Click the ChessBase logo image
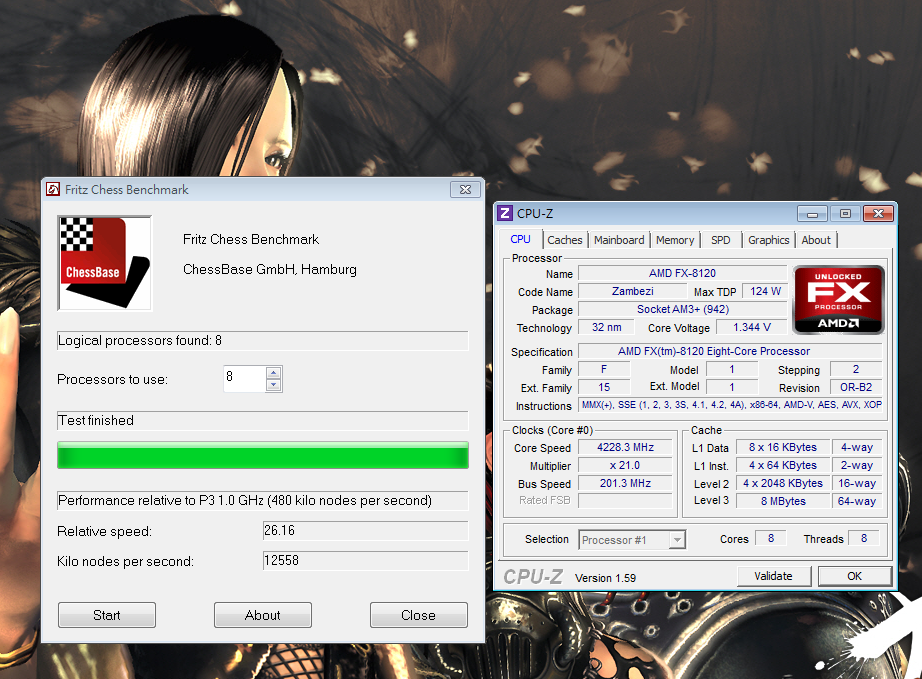922x679 pixels. pos(105,263)
